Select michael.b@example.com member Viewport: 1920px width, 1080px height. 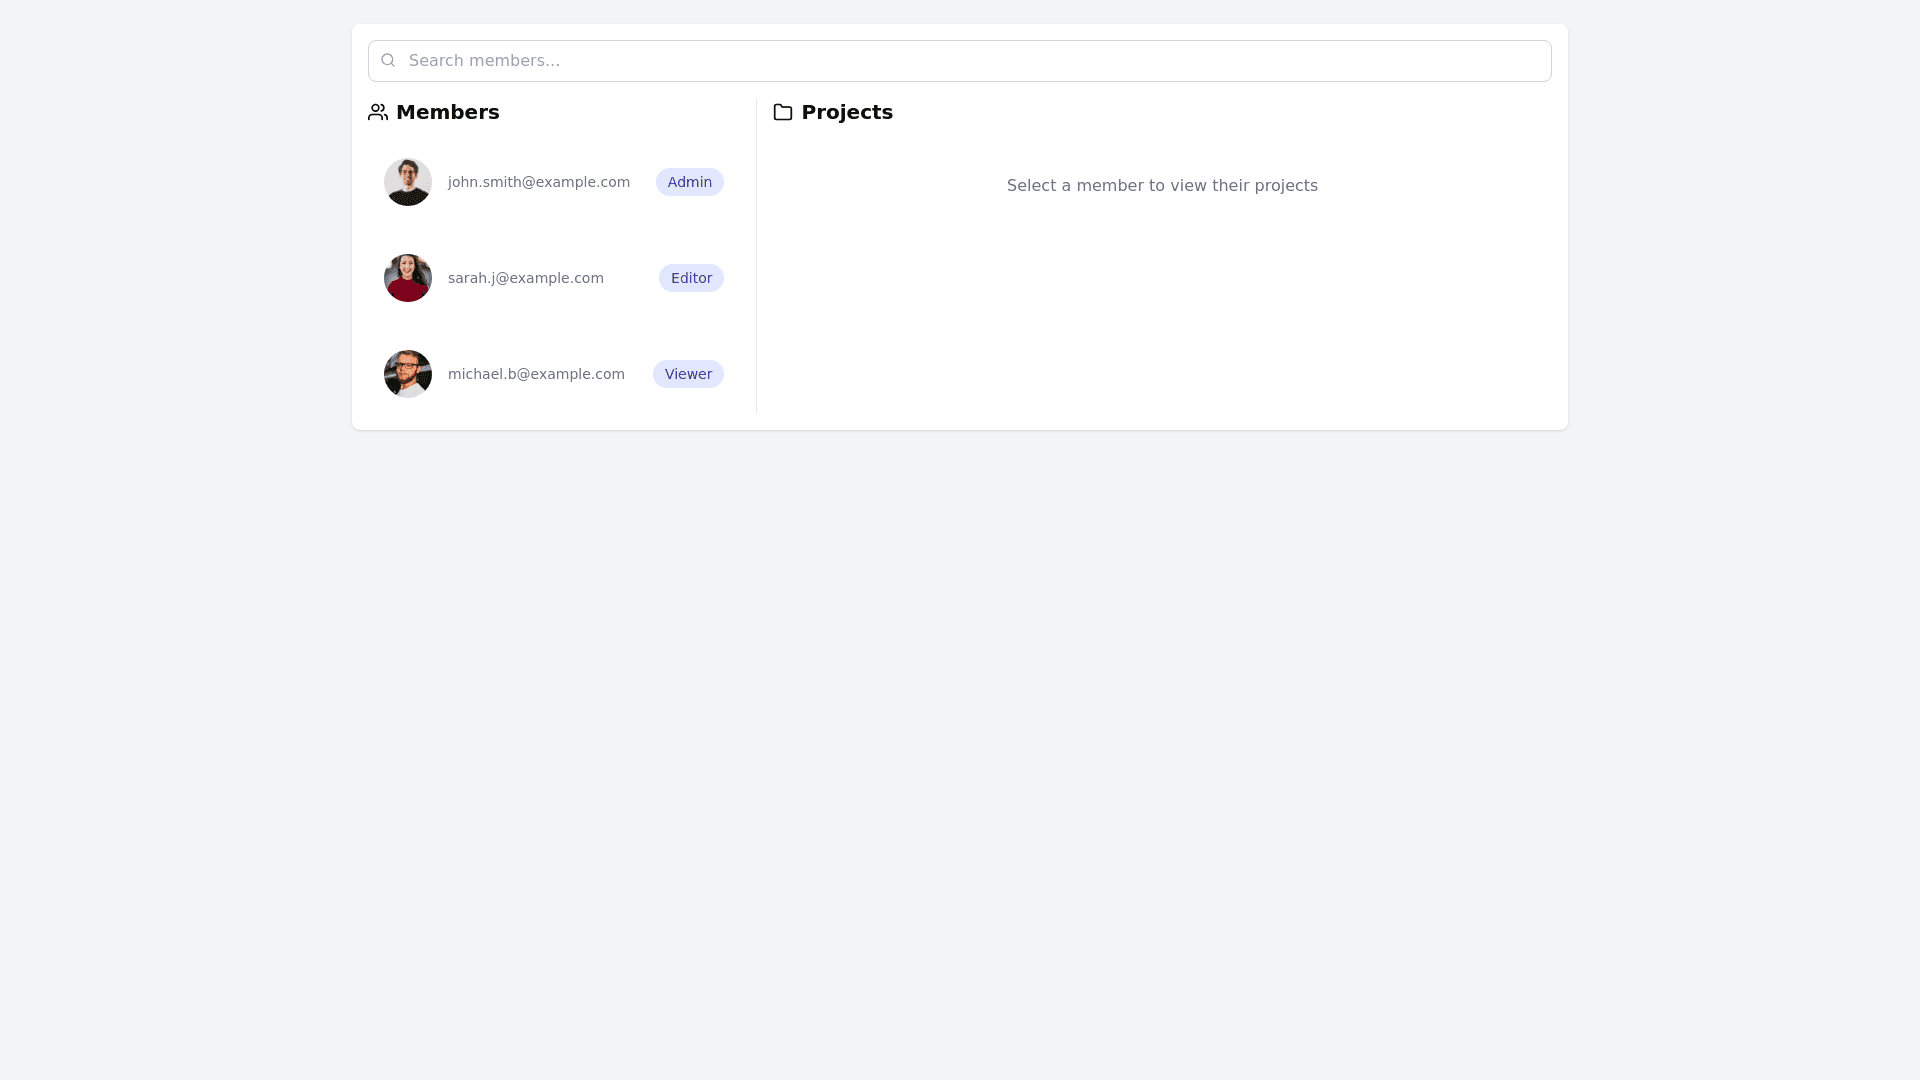pyautogui.click(x=536, y=374)
